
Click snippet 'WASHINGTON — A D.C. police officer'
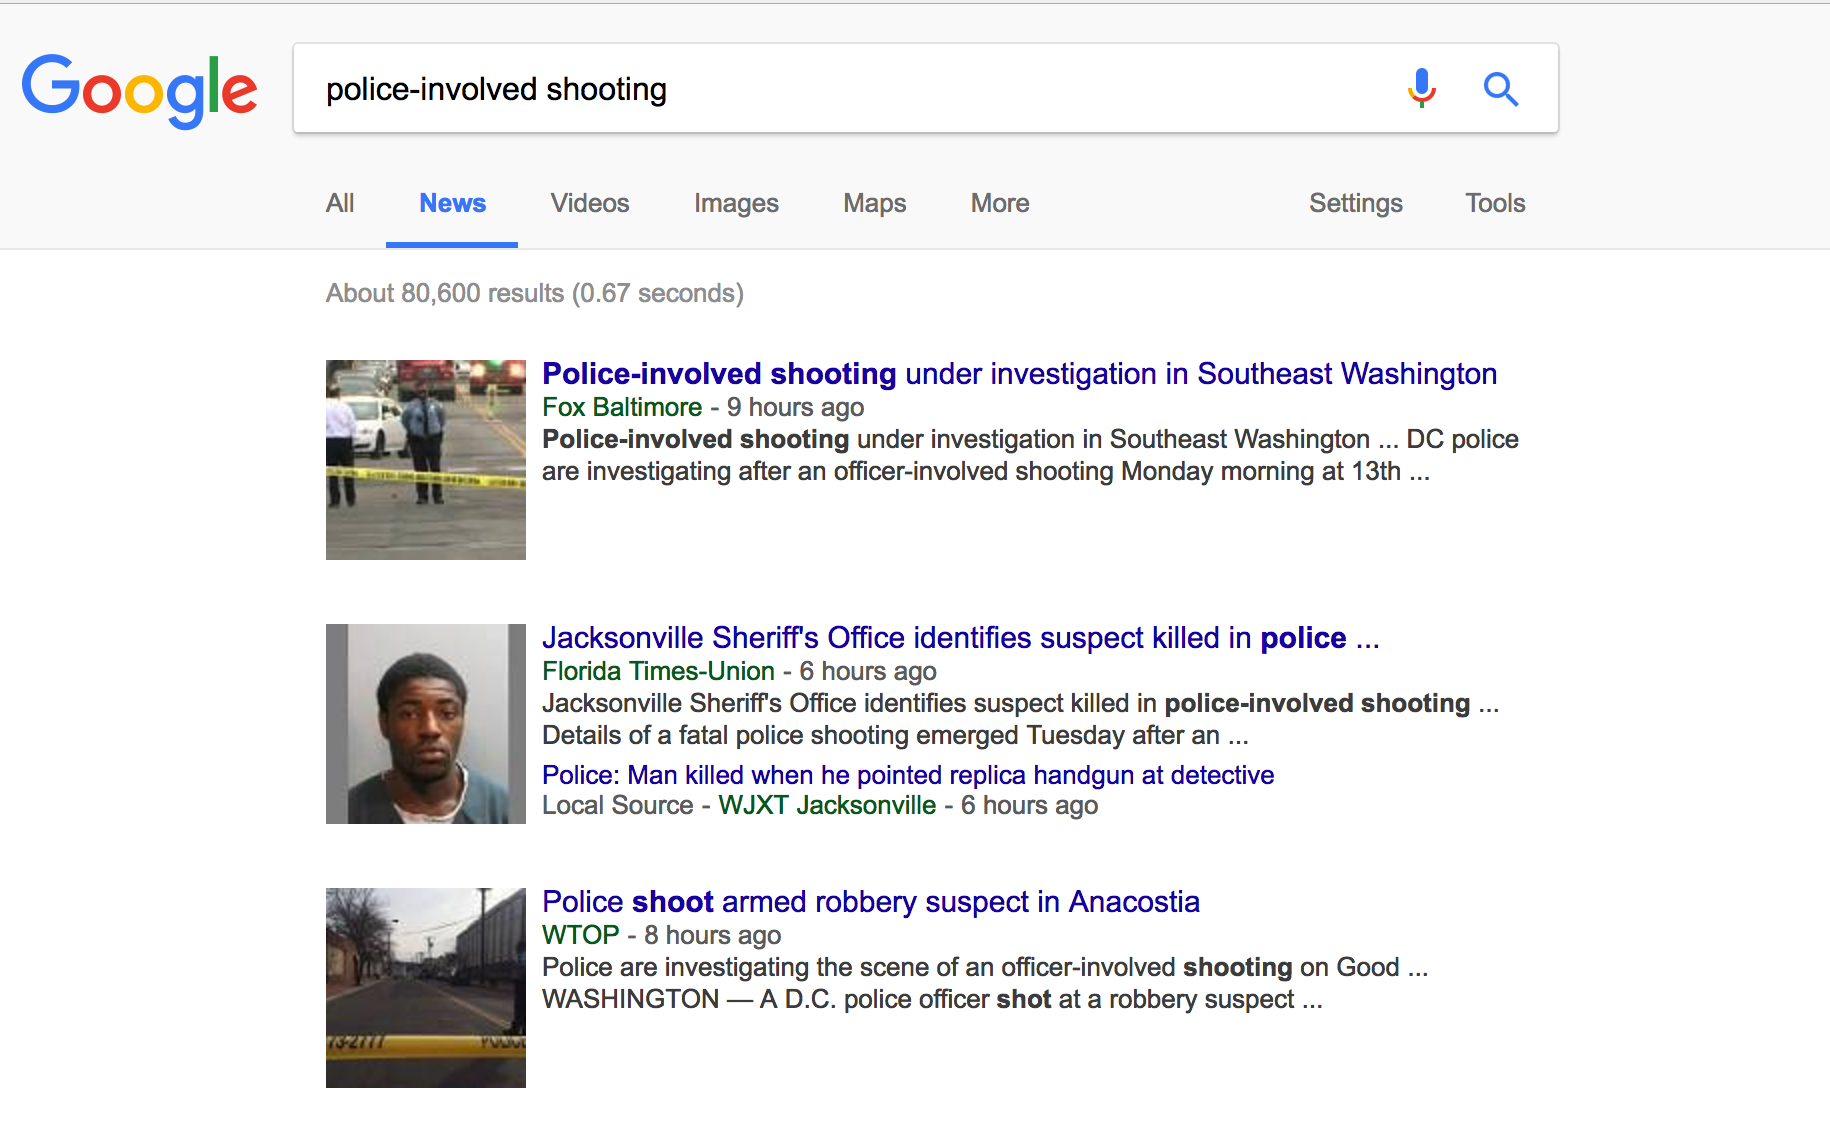[x=932, y=999]
